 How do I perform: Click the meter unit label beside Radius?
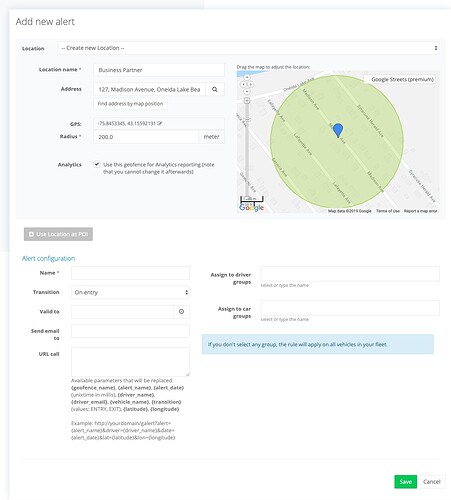point(212,137)
